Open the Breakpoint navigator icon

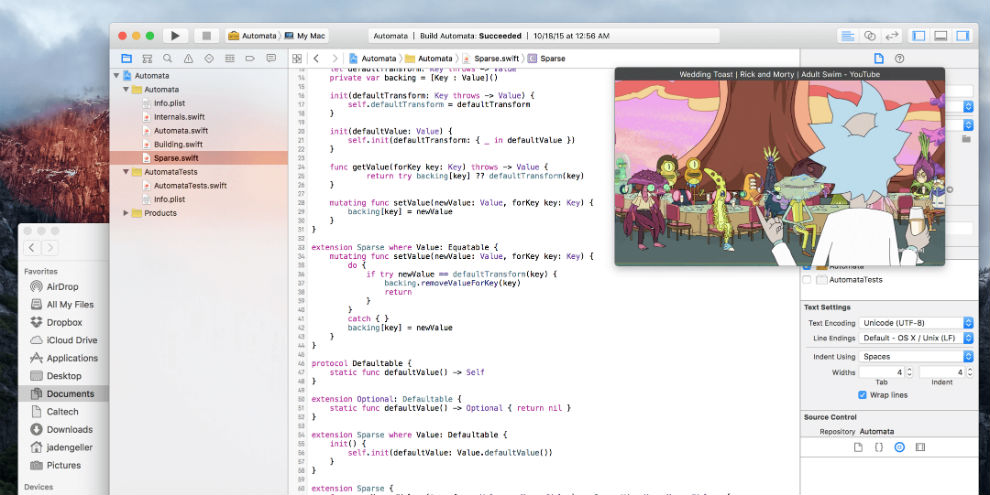tap(250, 58)
